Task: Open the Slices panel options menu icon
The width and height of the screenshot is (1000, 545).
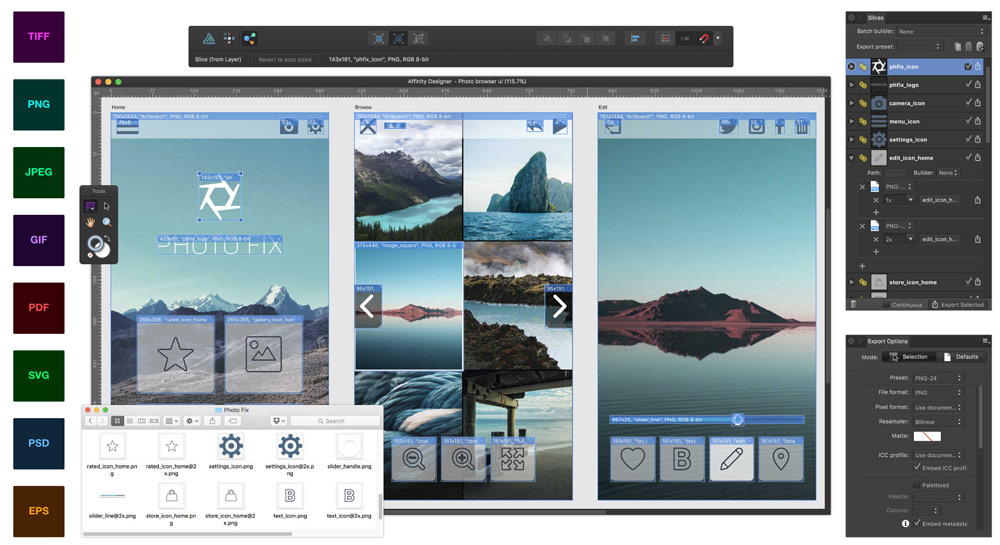Action: [986, 18]
